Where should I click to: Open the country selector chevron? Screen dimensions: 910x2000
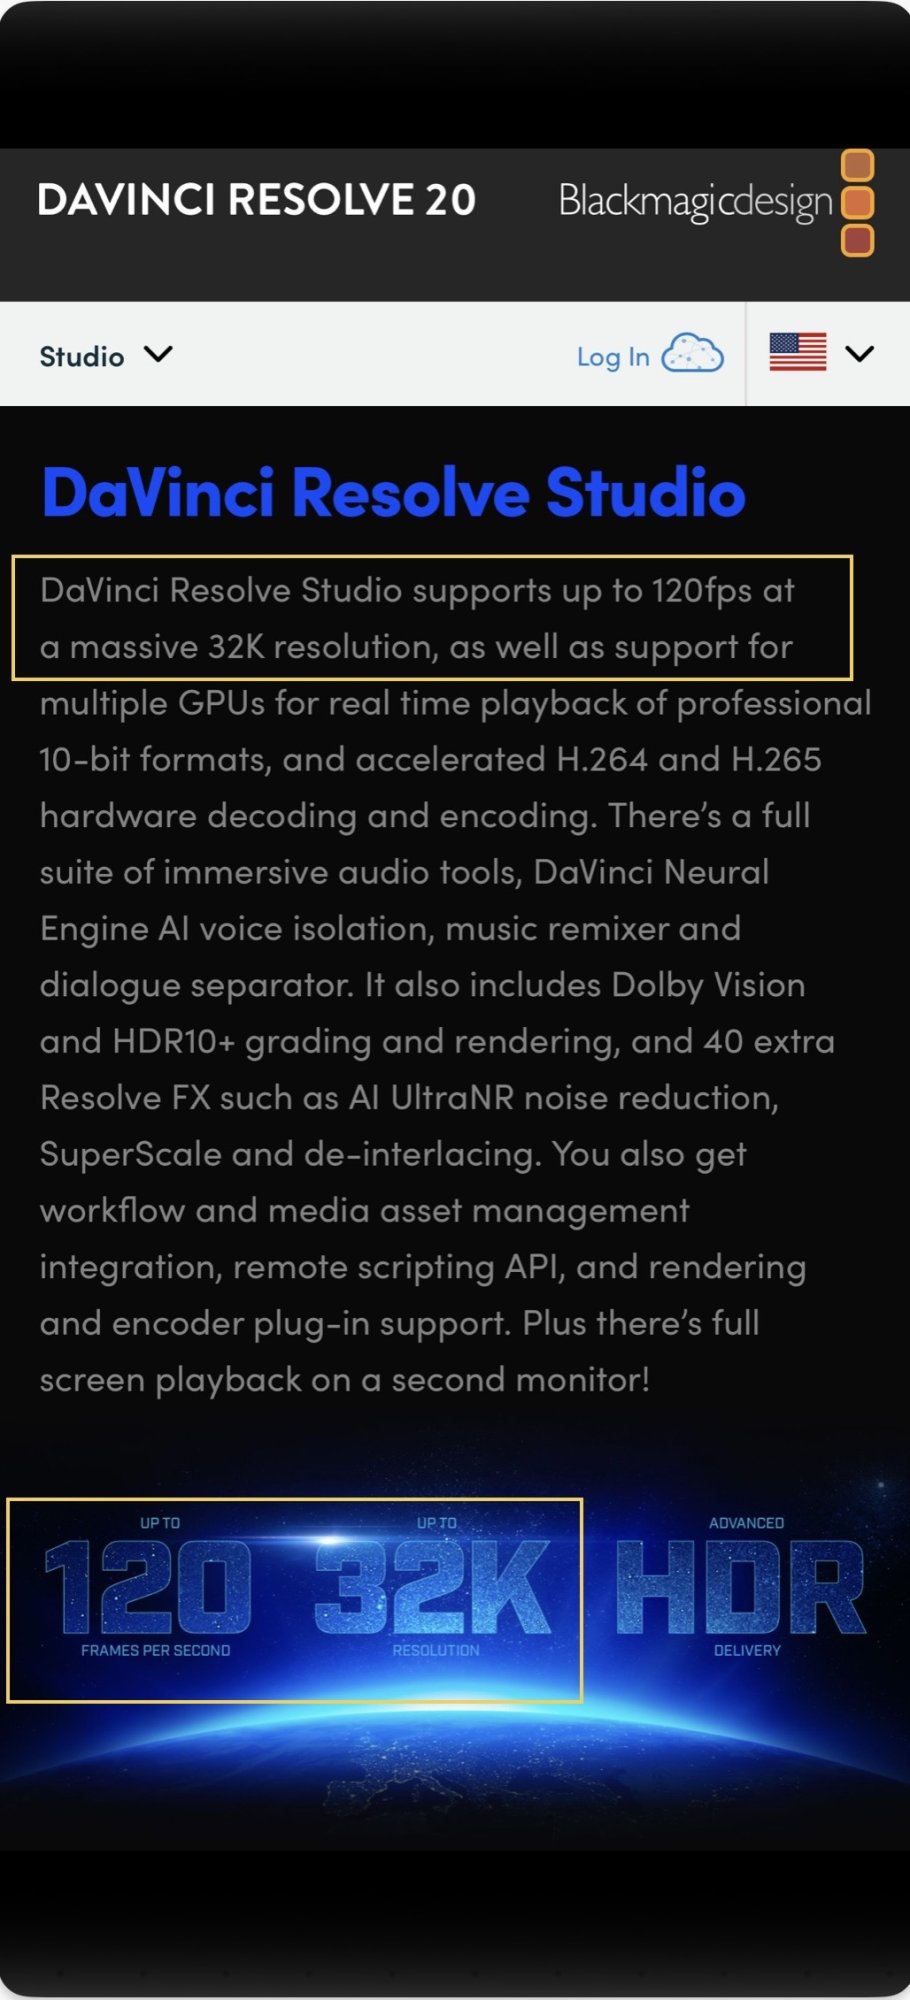click(860, 353)
